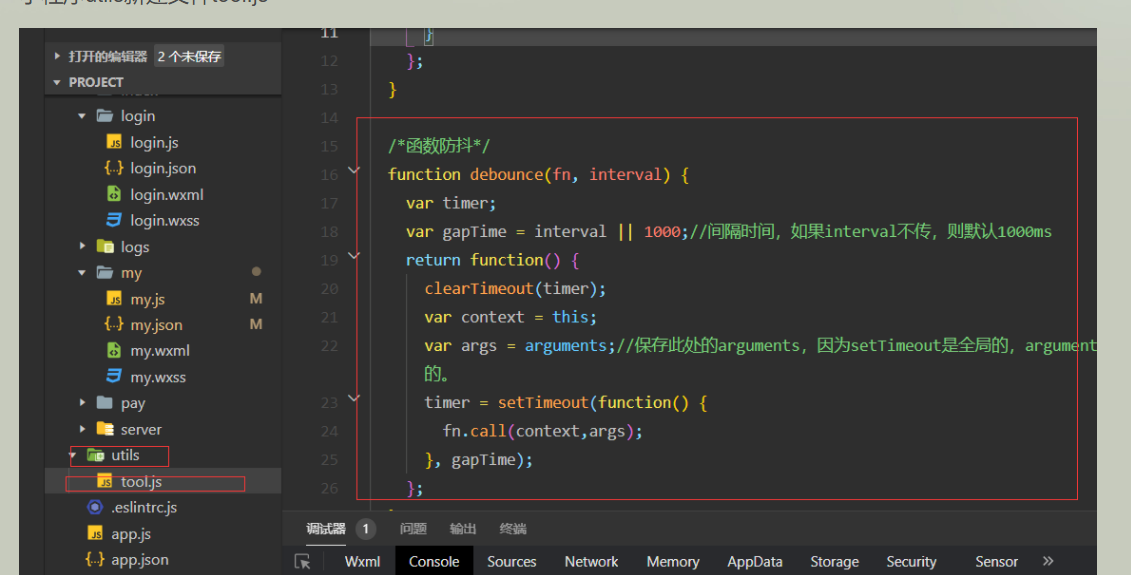Screen dimensions: 1131x575
Task: Click the fn.call(context,args) code line
Action: click(542, 431)
